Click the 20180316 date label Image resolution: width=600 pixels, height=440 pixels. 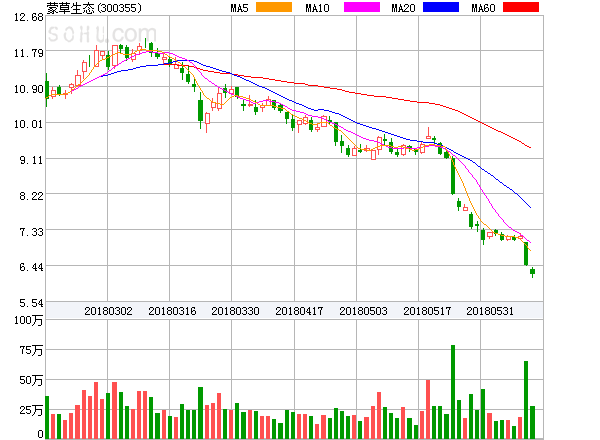[x=172, y=311]
